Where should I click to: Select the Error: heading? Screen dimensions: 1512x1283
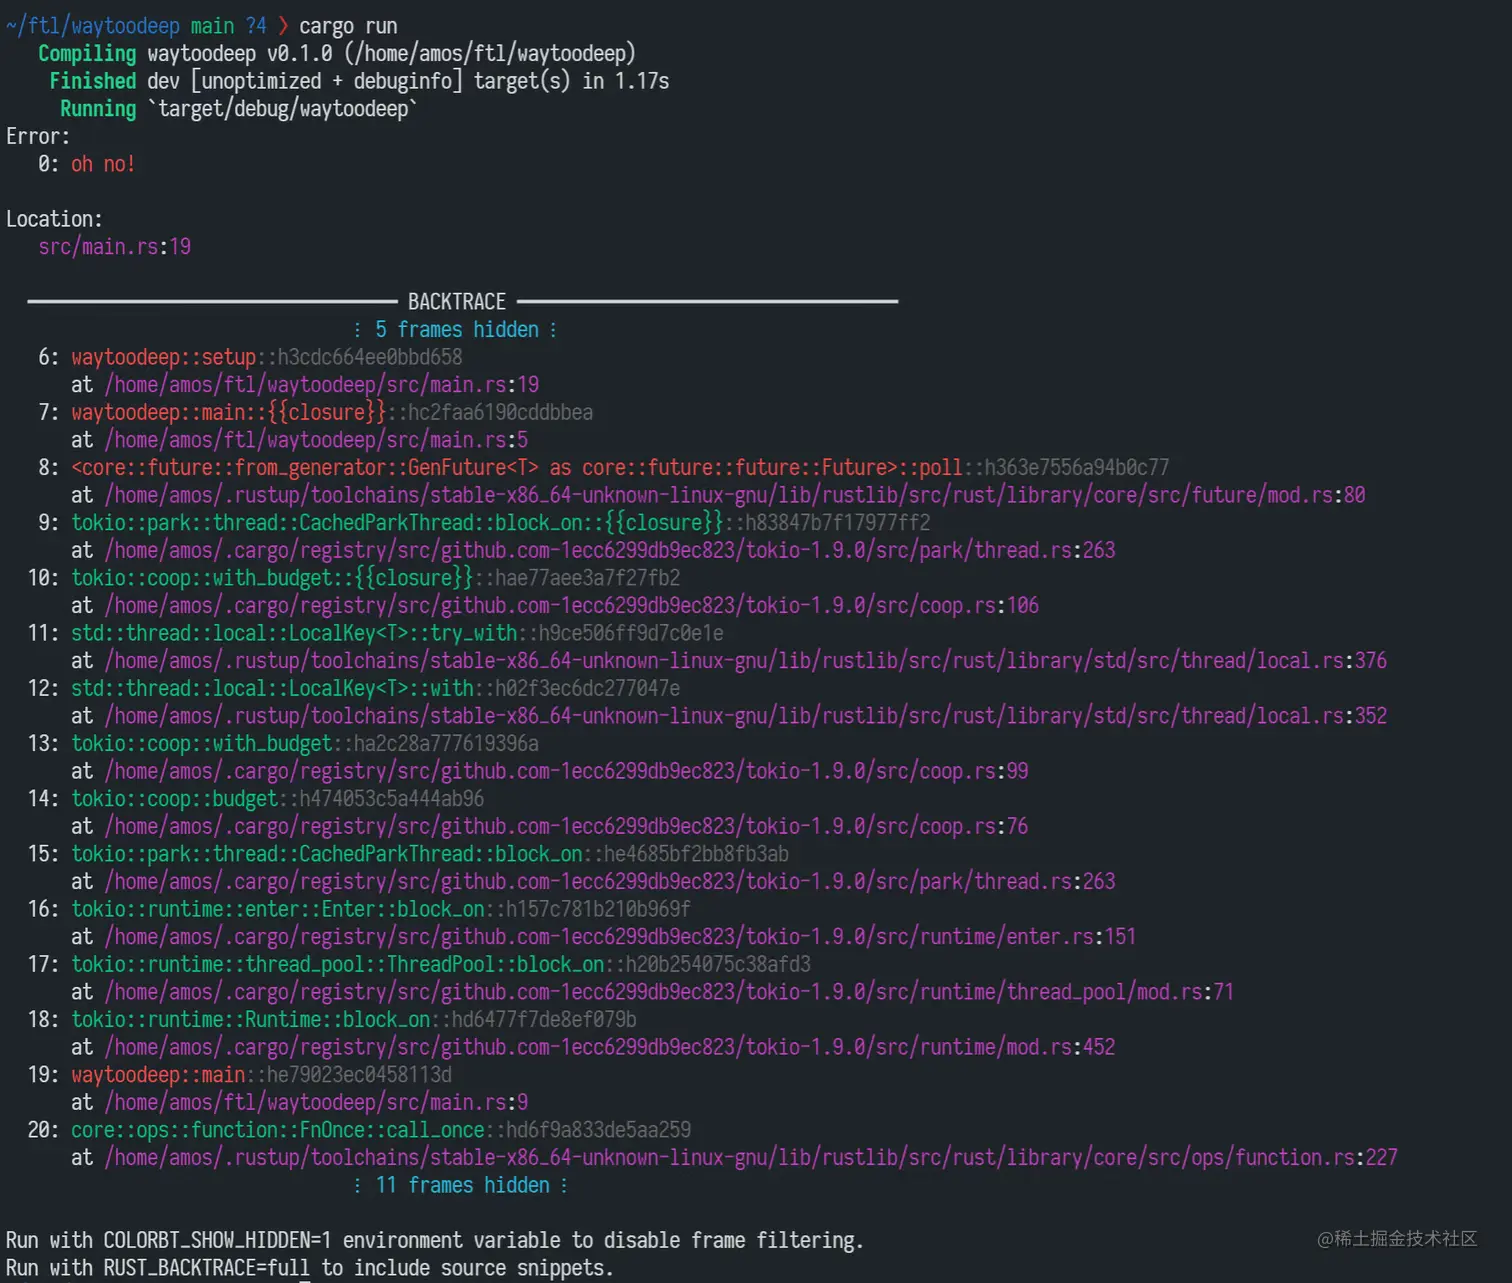pyautogui.click(x=38, y=137)
